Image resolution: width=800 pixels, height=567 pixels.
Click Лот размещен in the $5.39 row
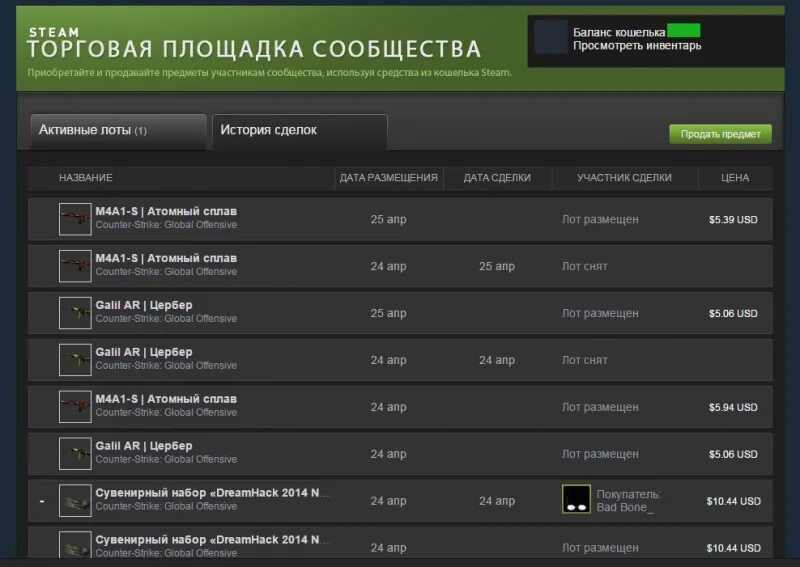pos(600,219)
